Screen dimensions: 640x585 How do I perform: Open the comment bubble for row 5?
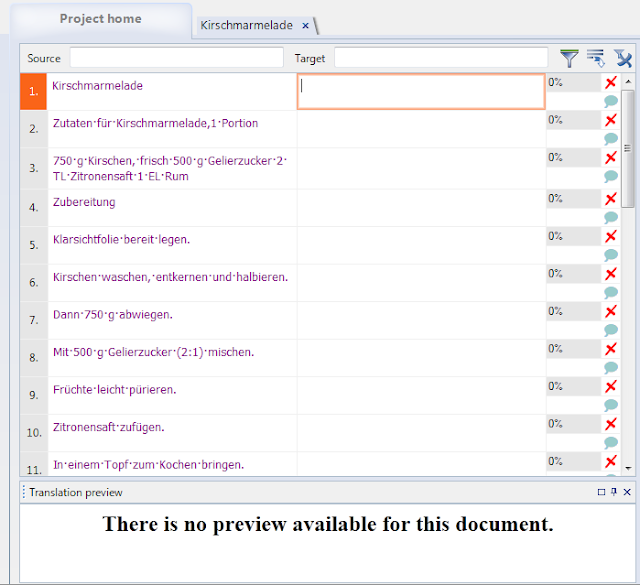[x=611, y=255]
